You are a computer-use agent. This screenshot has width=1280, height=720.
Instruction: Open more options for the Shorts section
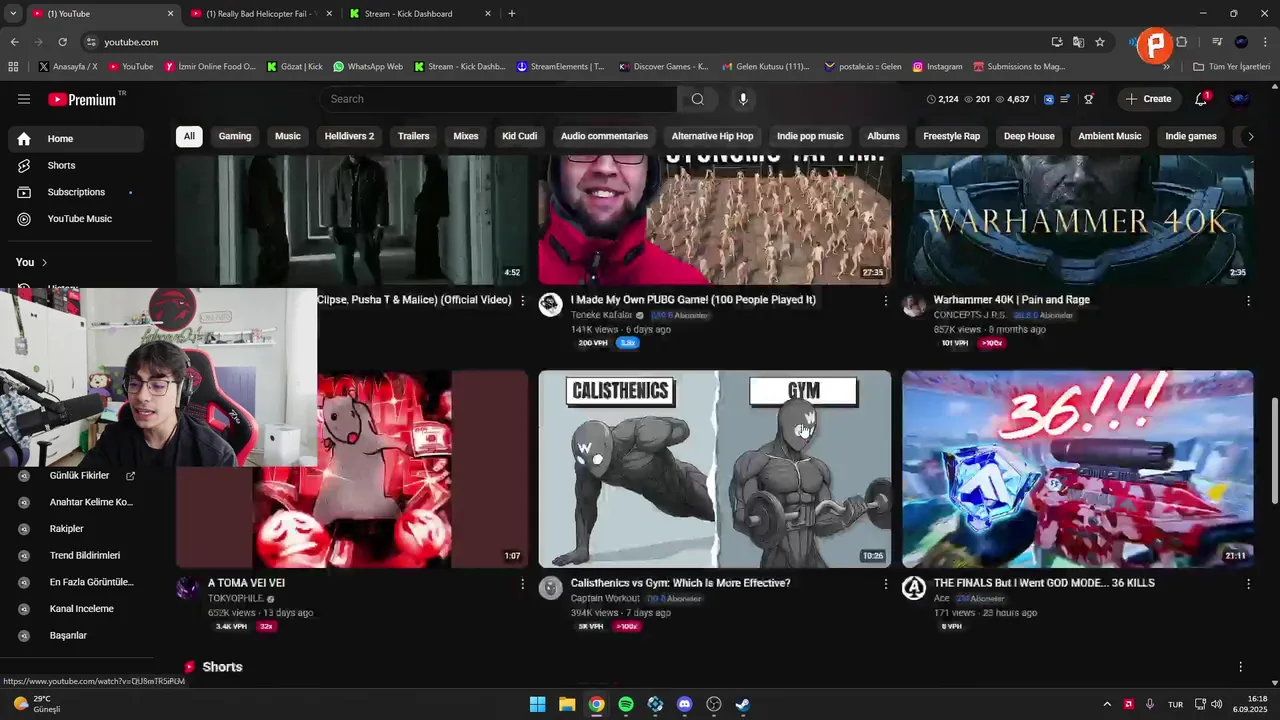[1240, 667]
